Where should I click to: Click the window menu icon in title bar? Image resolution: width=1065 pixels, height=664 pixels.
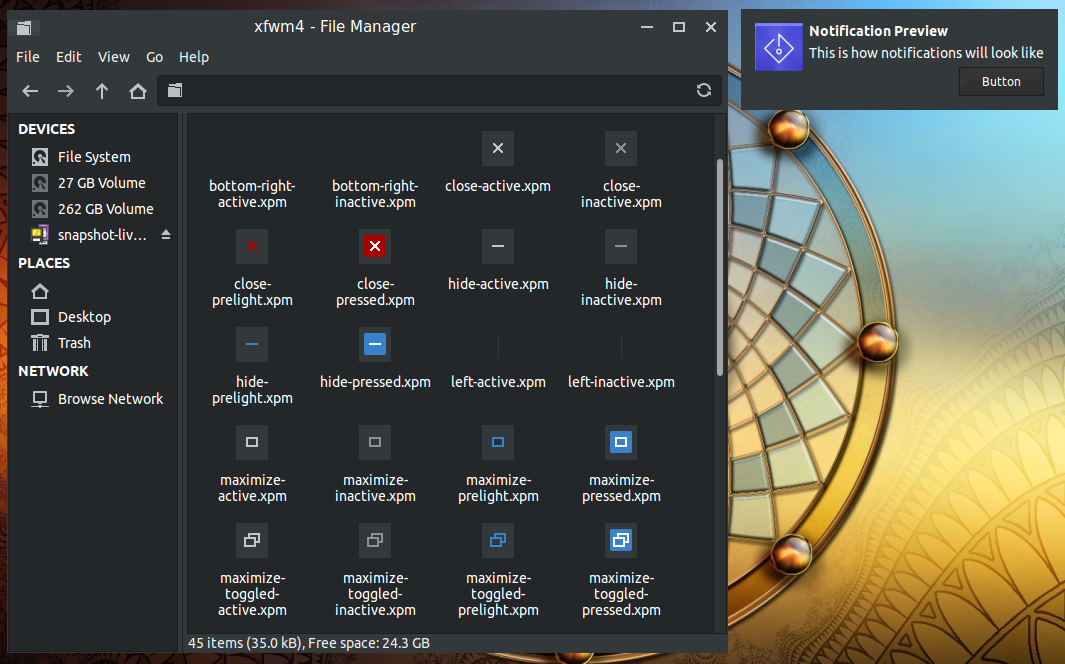(24, 27)
